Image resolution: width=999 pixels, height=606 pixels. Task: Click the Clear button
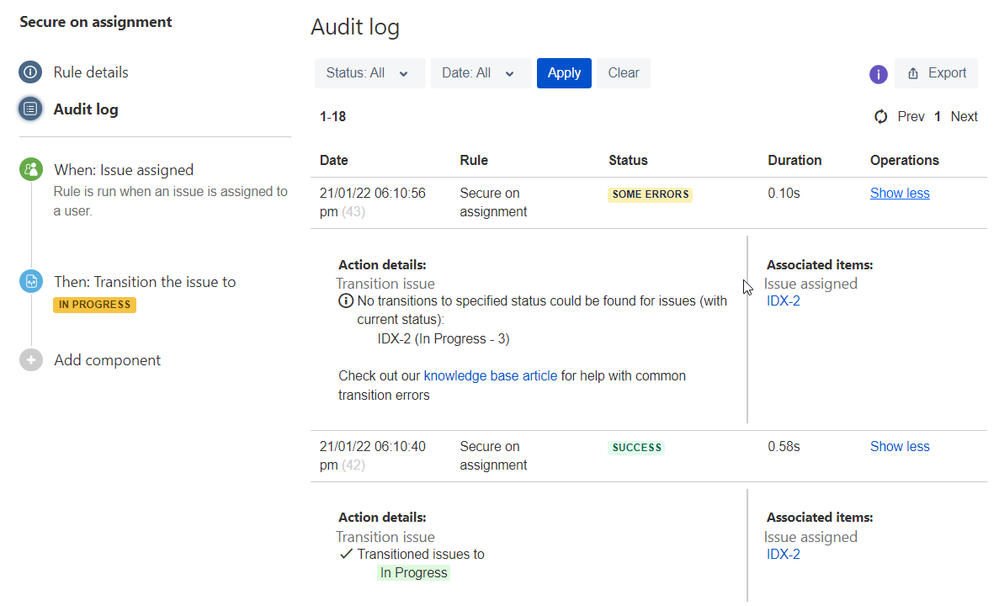623,73
